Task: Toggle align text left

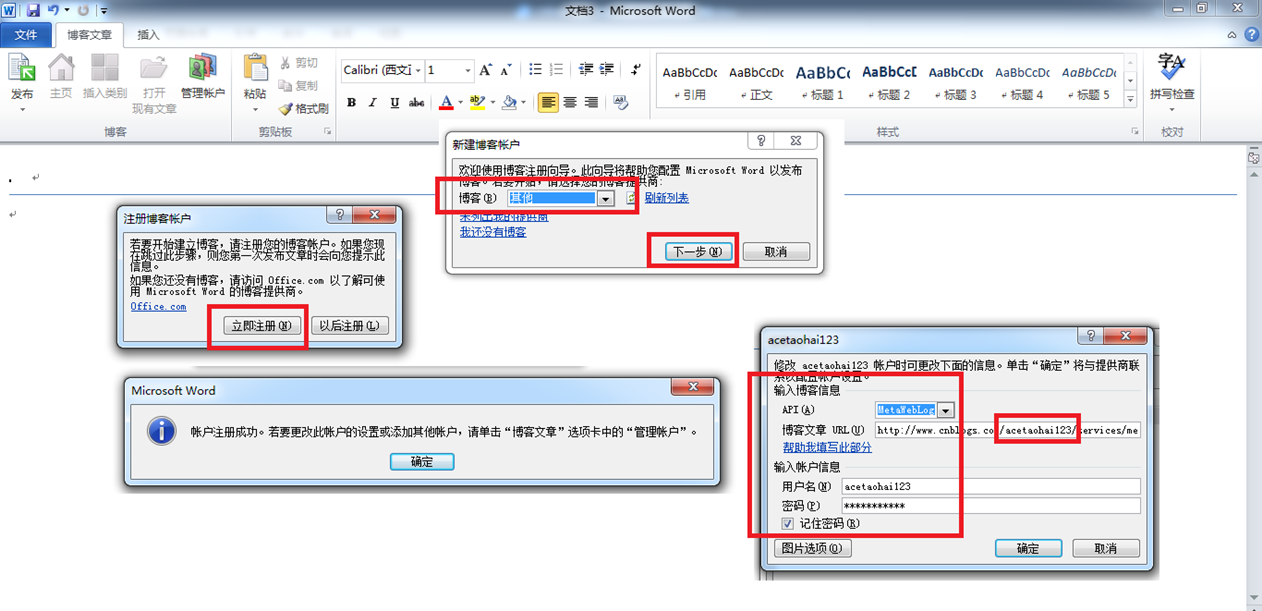Action: [548, 102]
